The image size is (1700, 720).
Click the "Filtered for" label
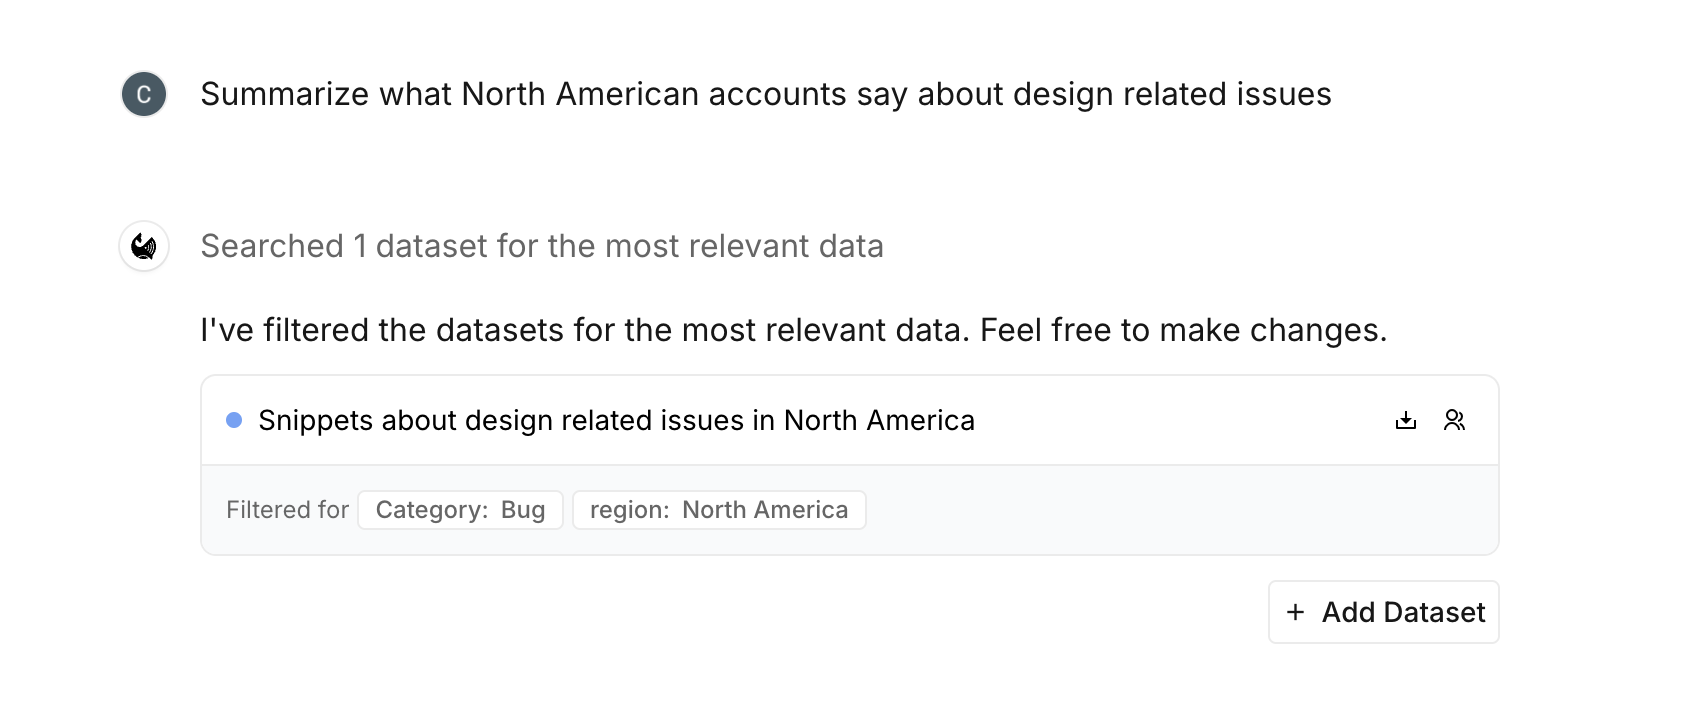click(287, 510)
